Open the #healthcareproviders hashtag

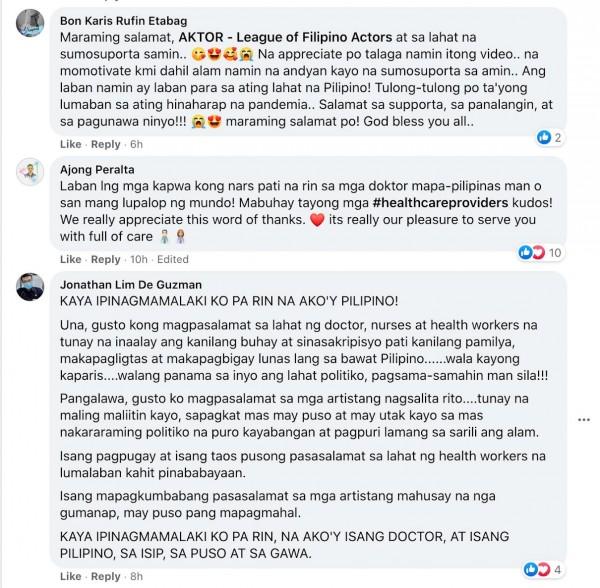point(440,203)
